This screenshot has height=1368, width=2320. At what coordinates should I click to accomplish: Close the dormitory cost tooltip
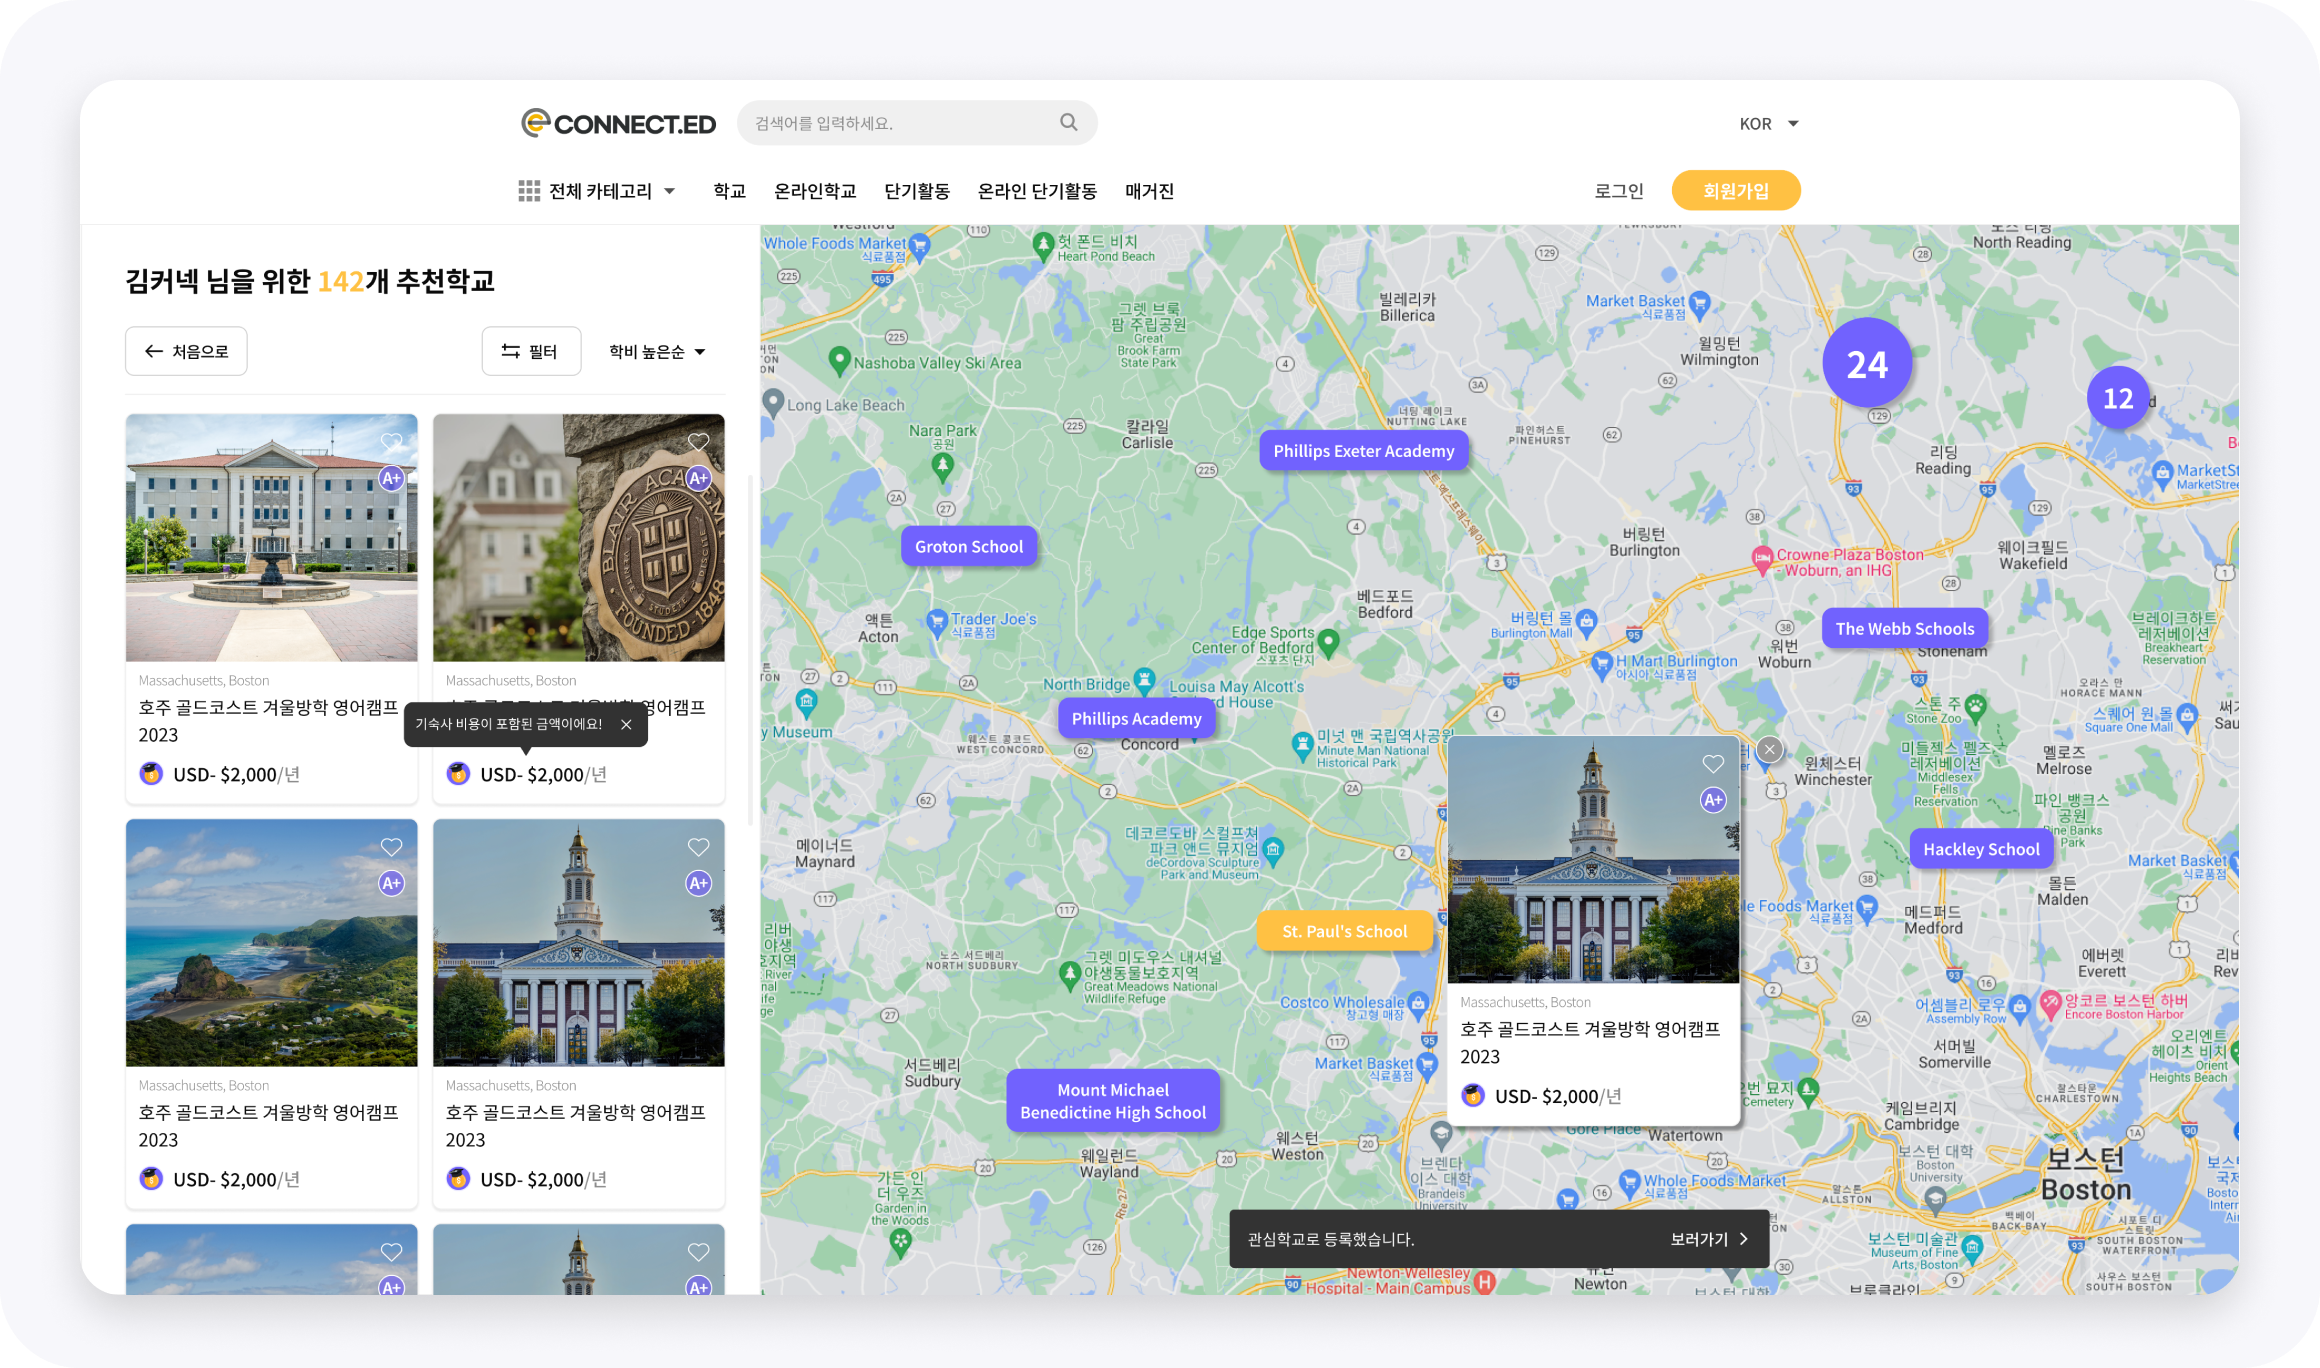(626, 724)
